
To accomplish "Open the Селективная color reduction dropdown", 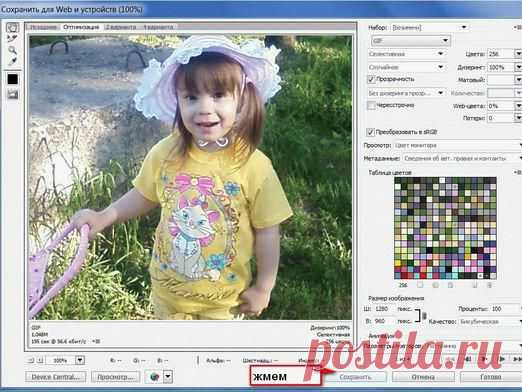I will [406, 54].
